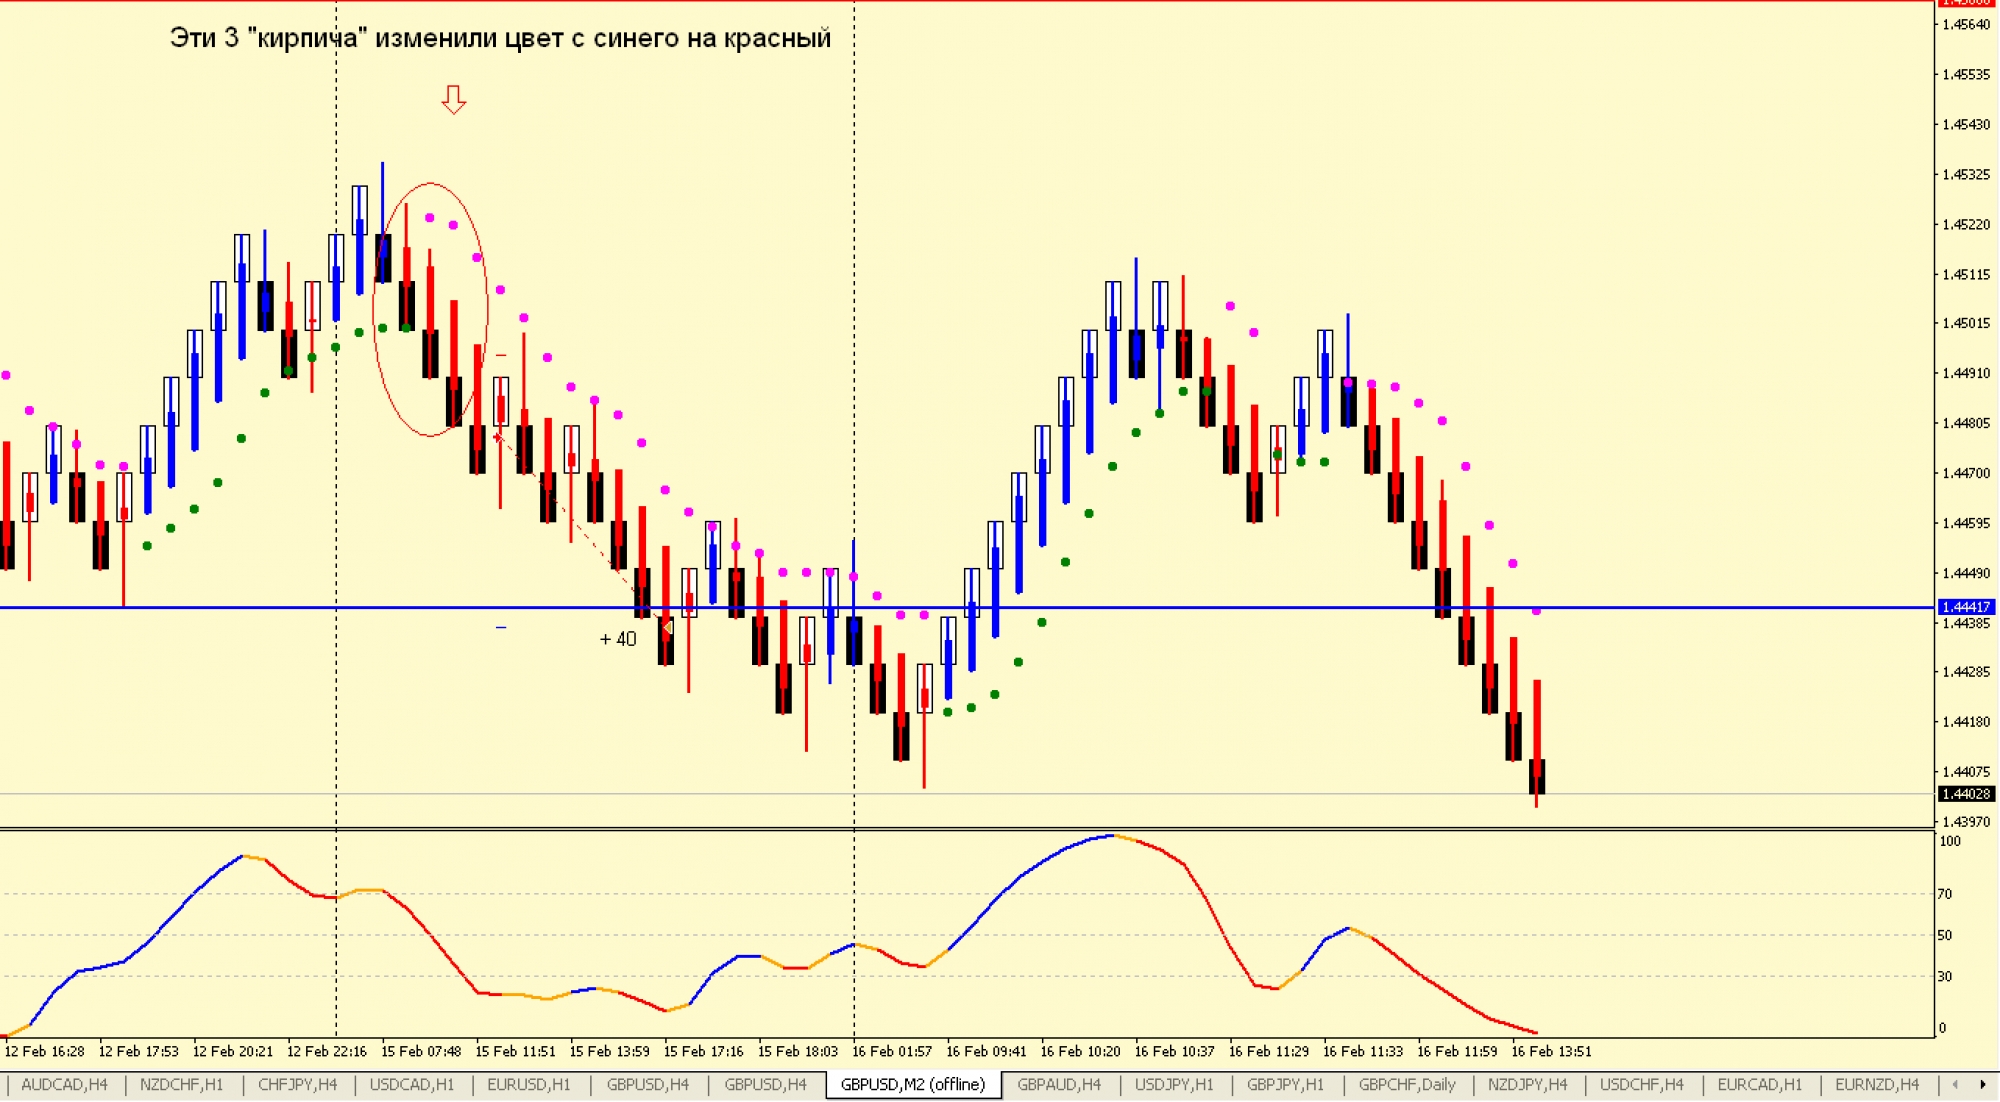The height and width of the screenshot is (1102, 2000).
Task: Switch to the GBPCHF,Daily tab
Action: (x=1406, y=1084)
